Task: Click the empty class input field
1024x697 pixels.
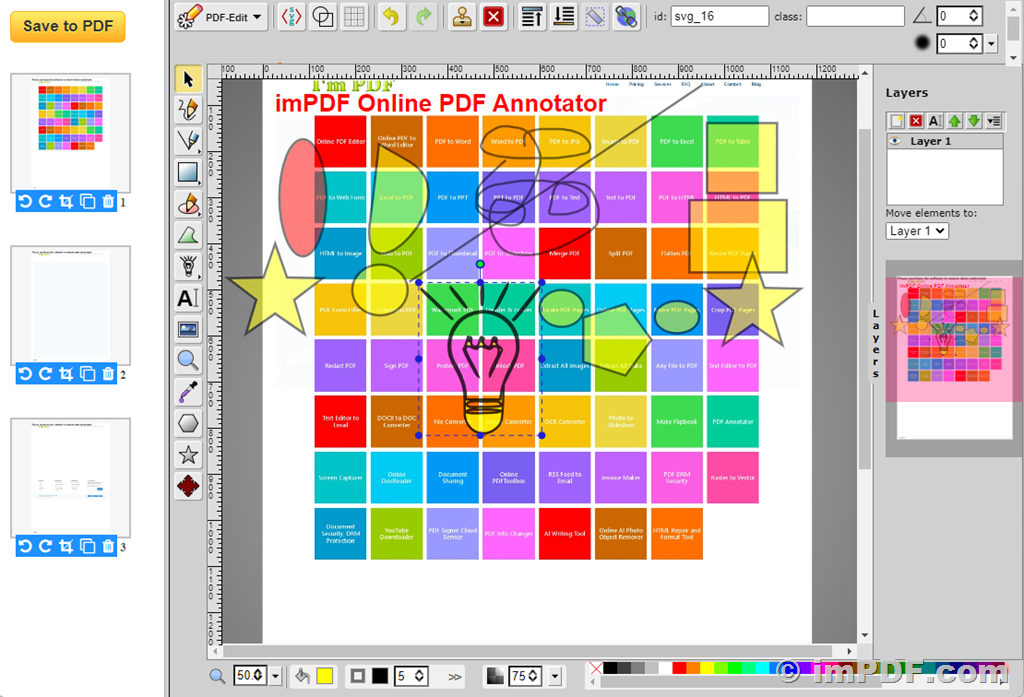Action: pos(855,16)
